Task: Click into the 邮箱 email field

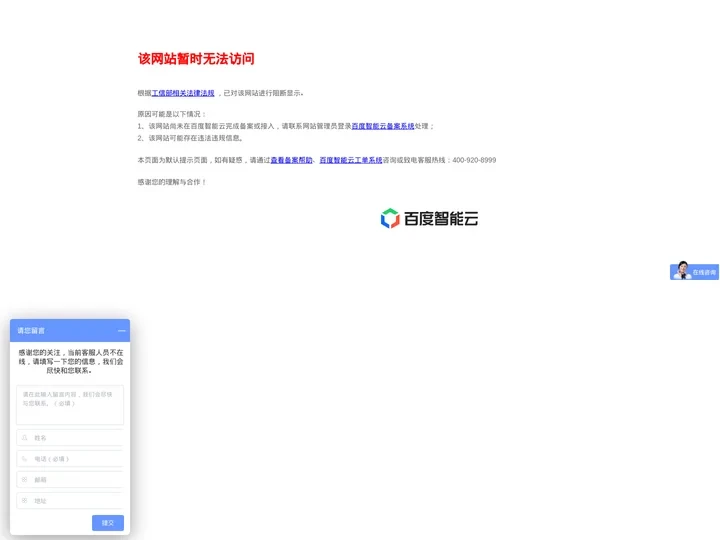Action: (x=70, y=479)
